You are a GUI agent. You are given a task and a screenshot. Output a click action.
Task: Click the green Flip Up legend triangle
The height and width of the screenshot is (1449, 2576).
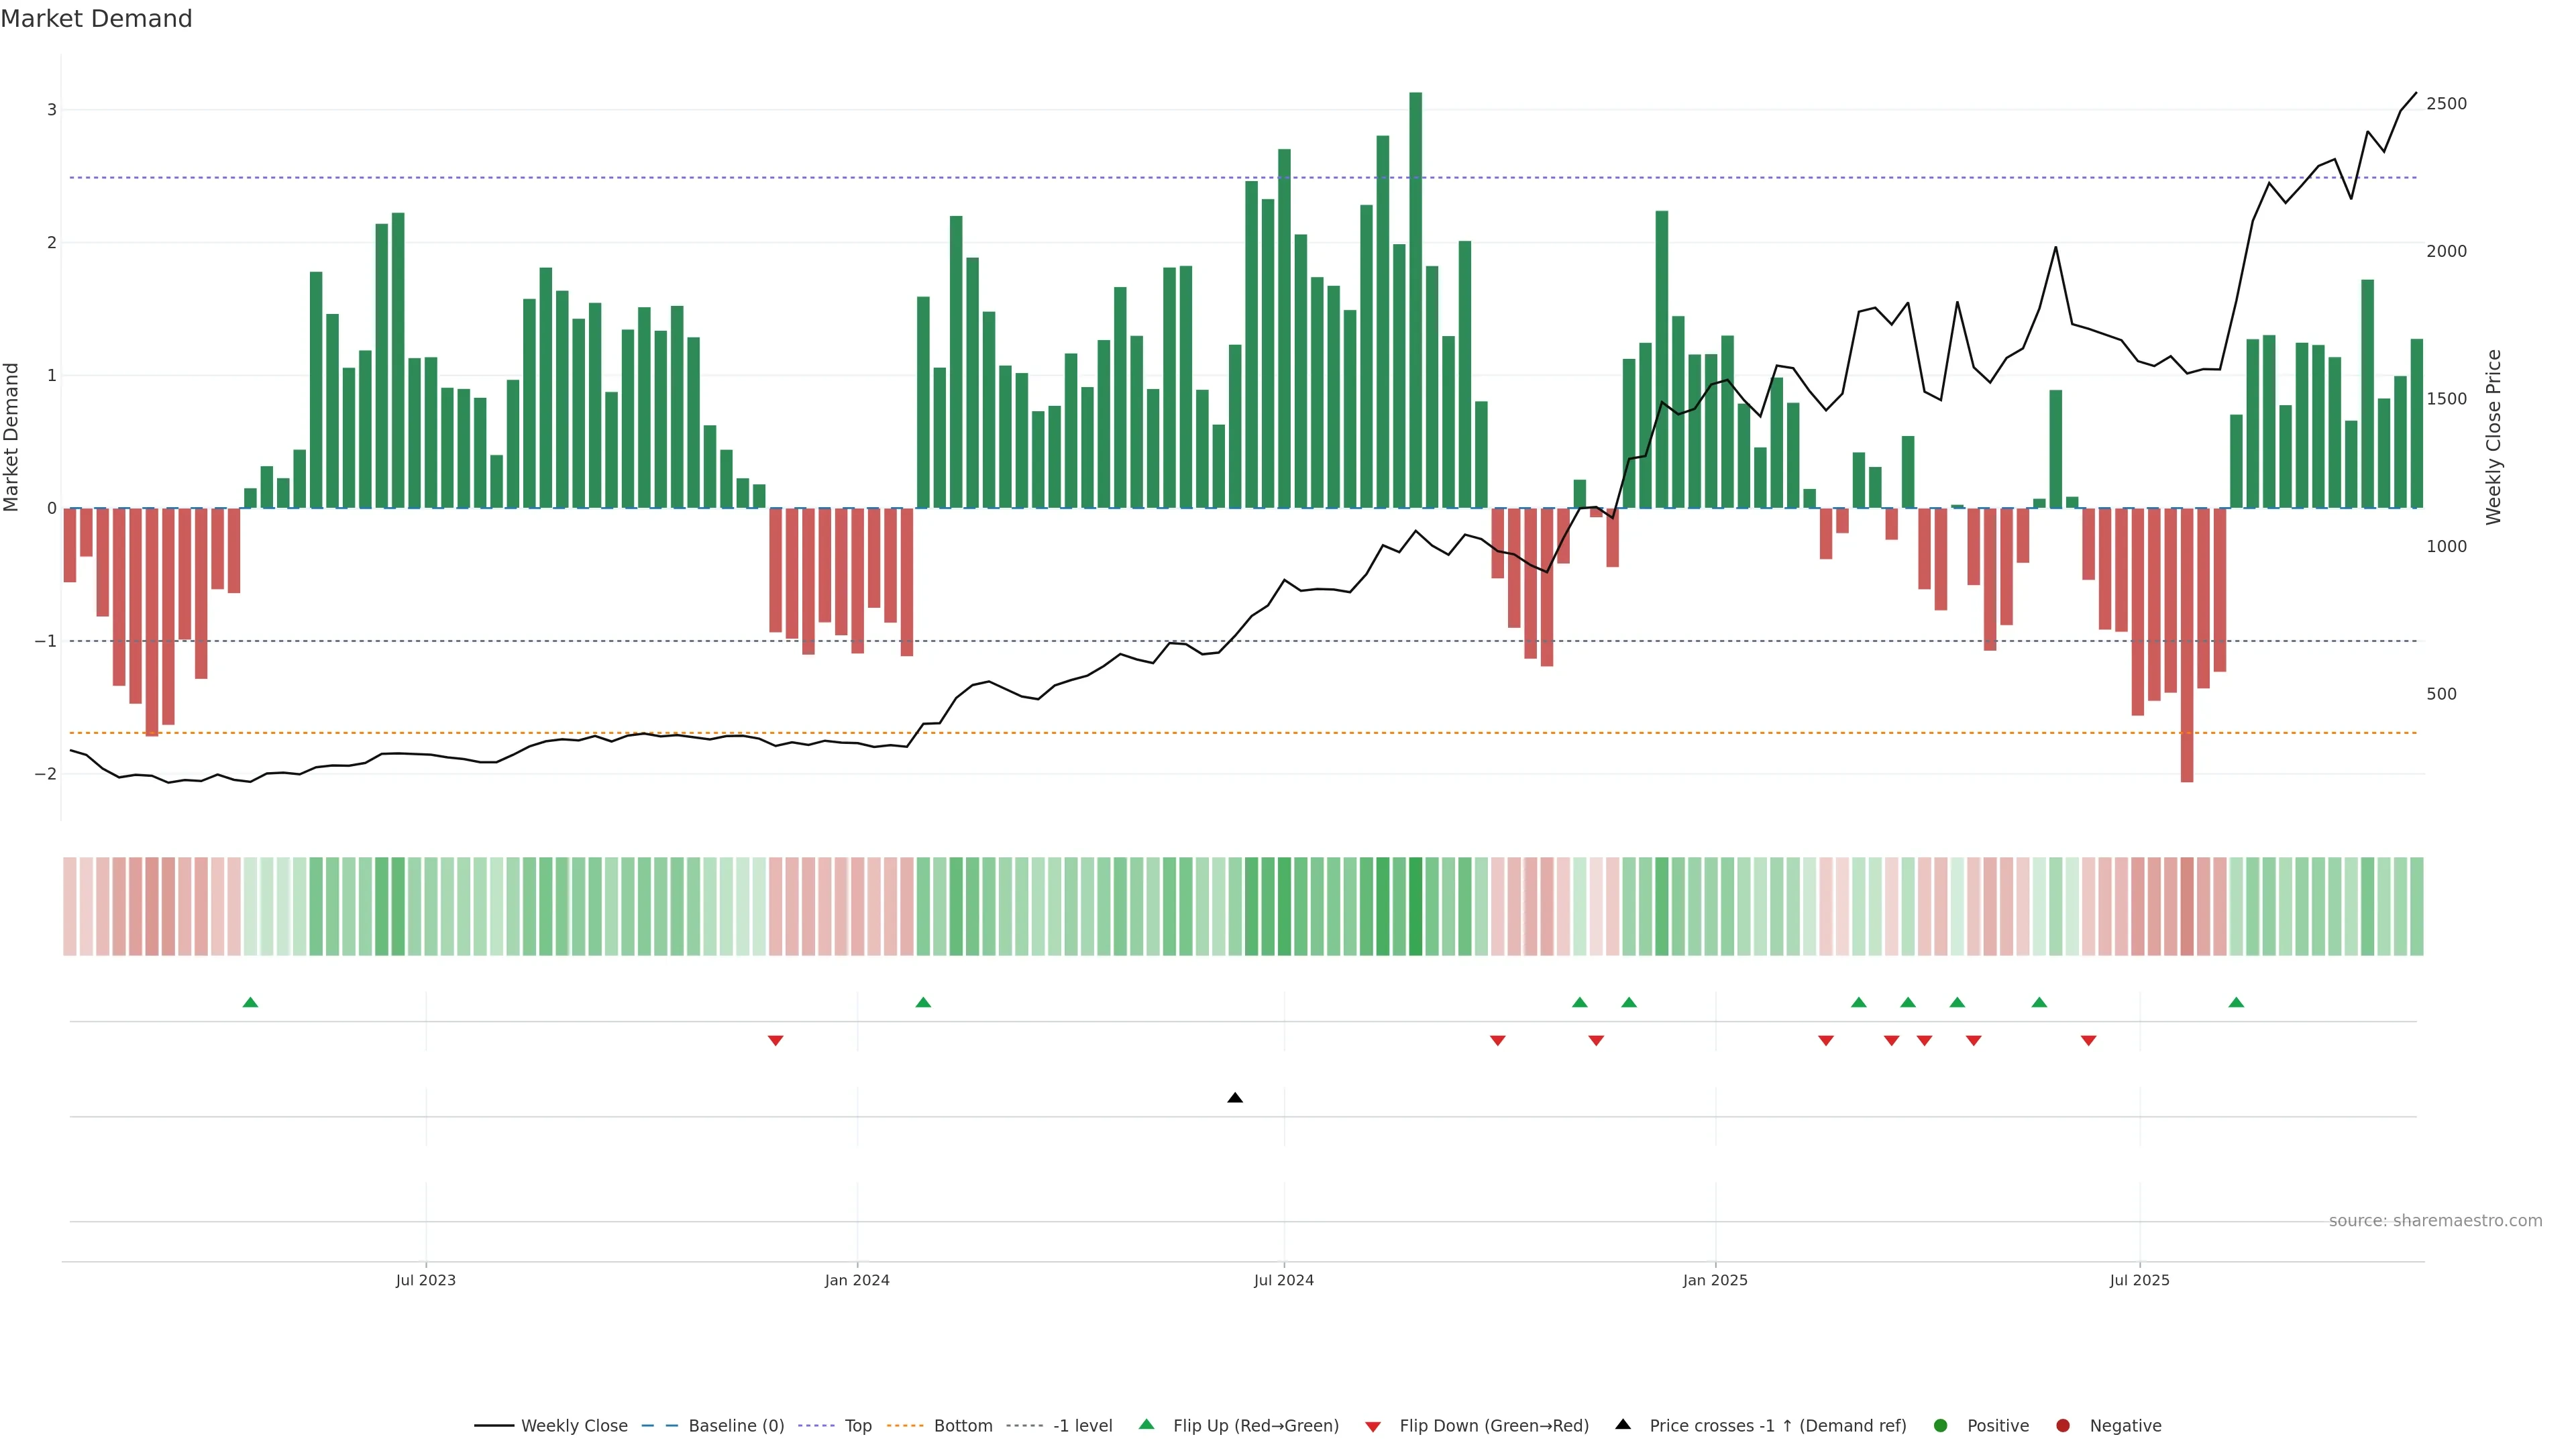coord(1147,1424)
